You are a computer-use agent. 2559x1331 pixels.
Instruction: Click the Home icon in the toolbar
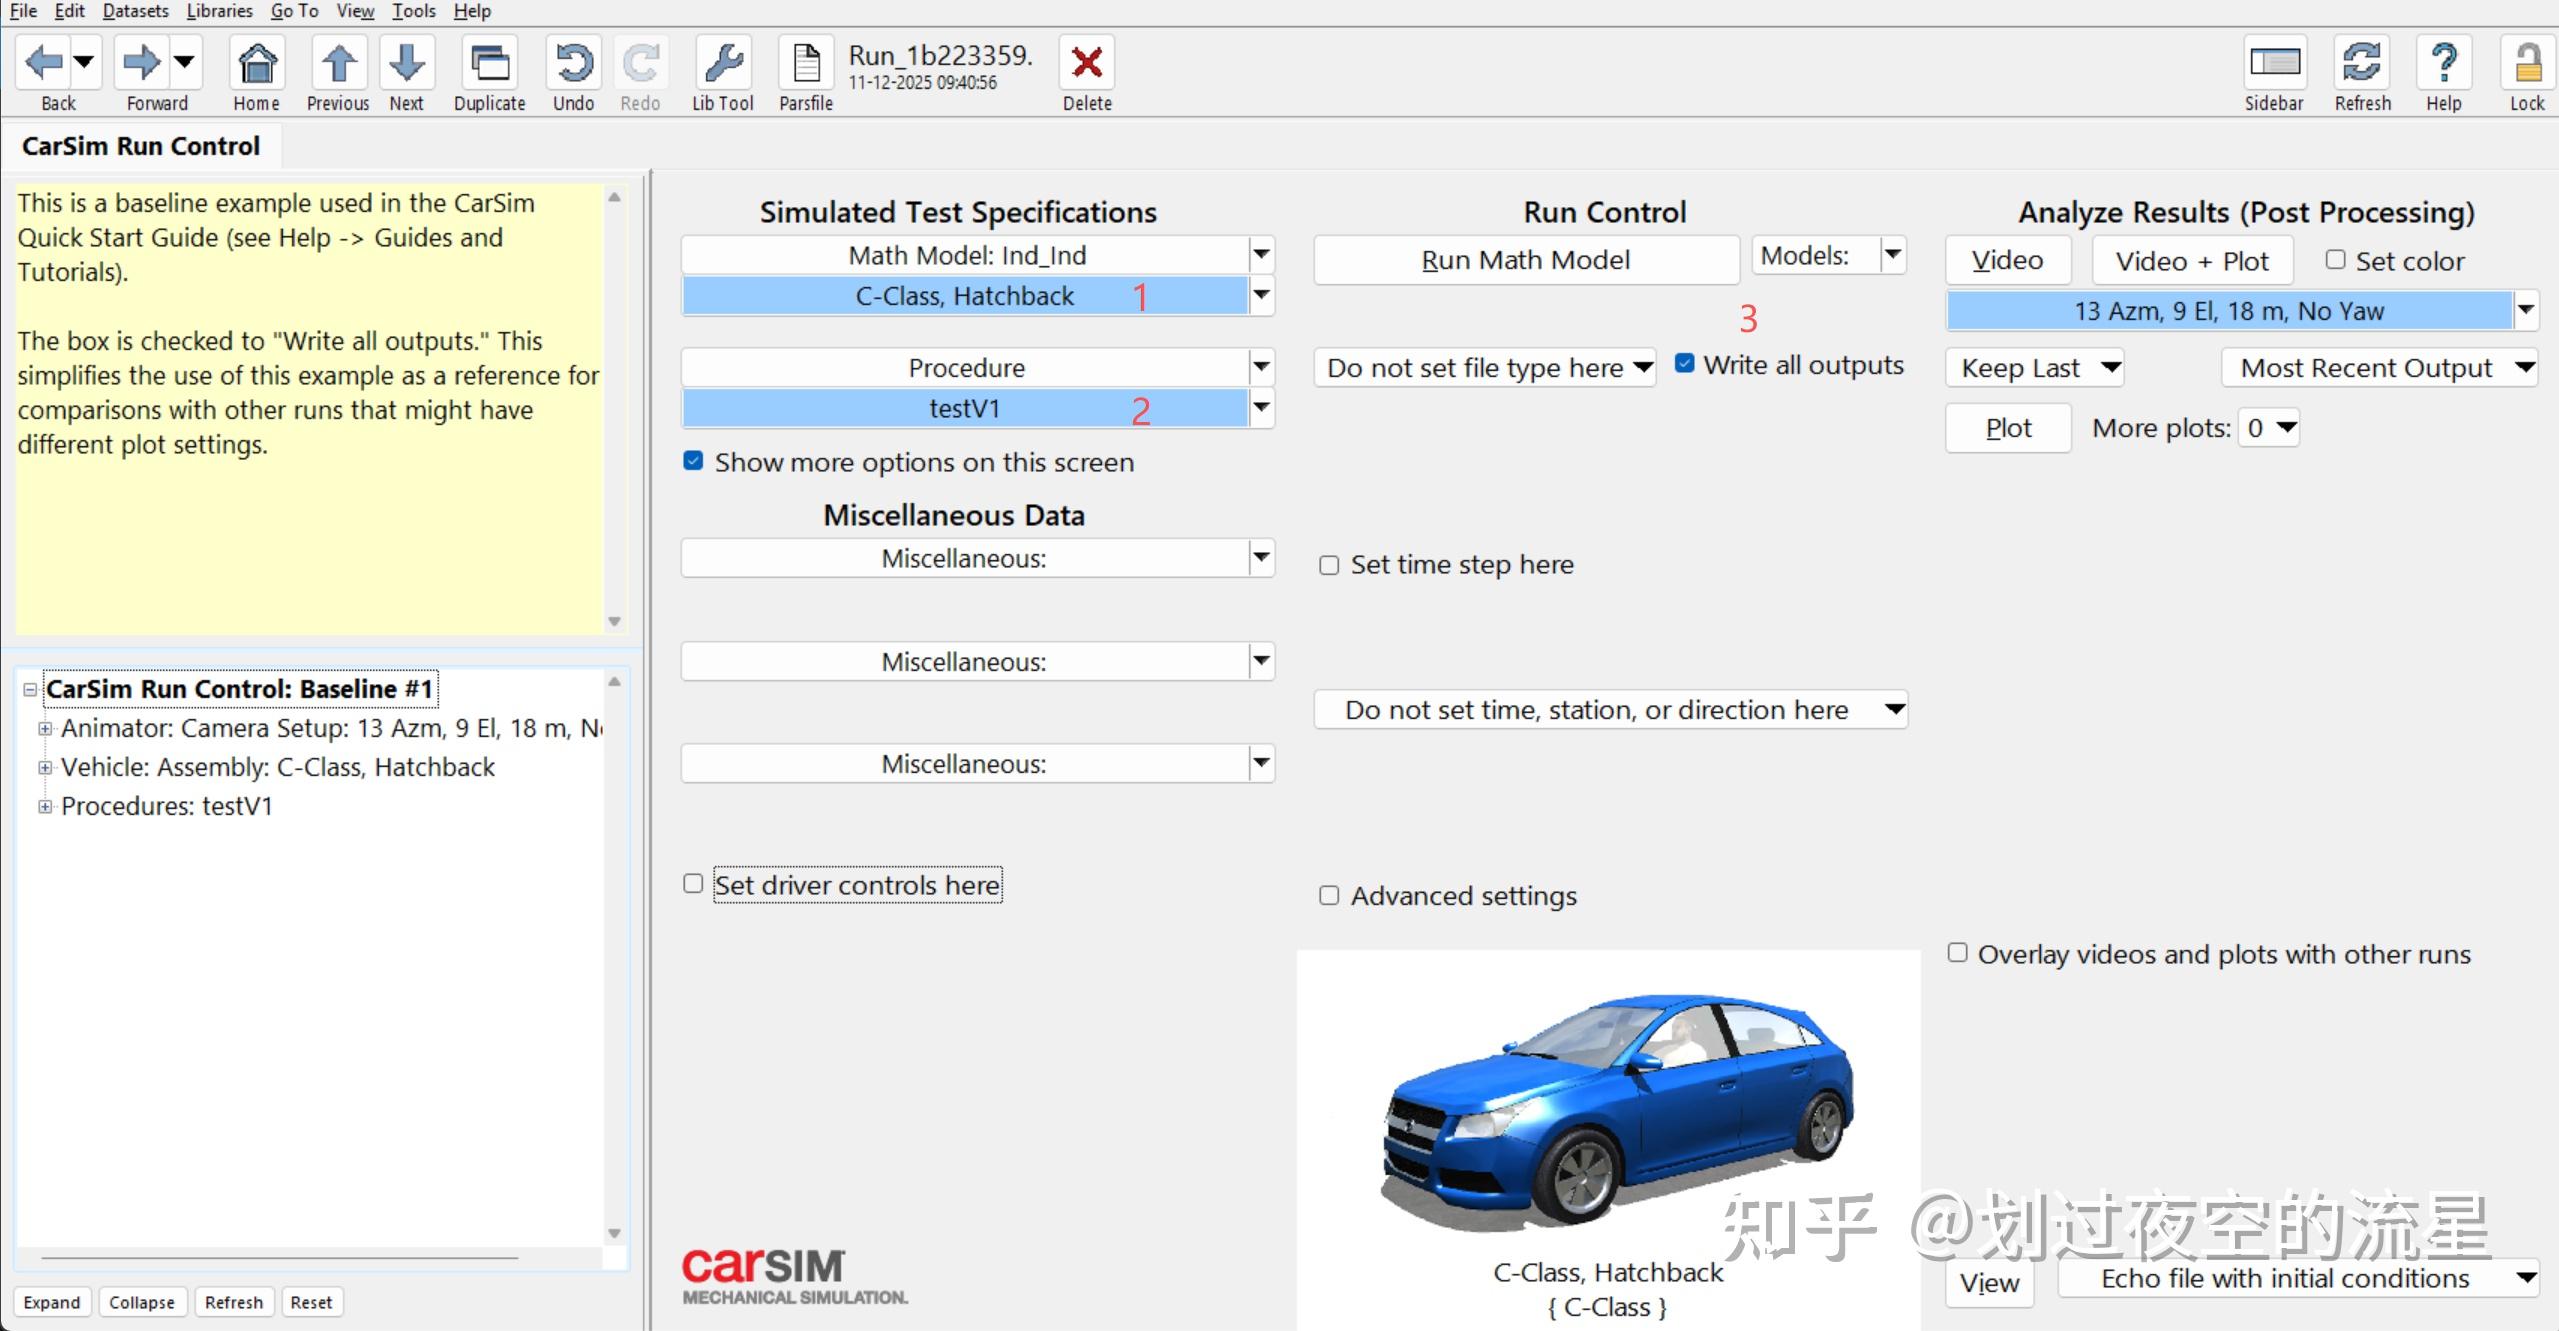(x=256, y=62)
